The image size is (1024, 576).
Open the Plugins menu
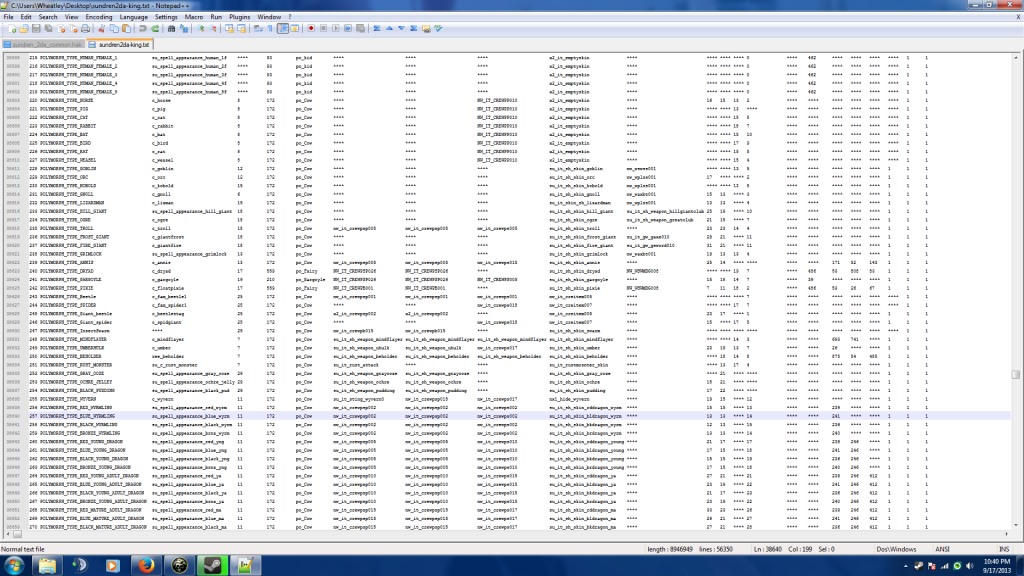[x=240, y=17]
